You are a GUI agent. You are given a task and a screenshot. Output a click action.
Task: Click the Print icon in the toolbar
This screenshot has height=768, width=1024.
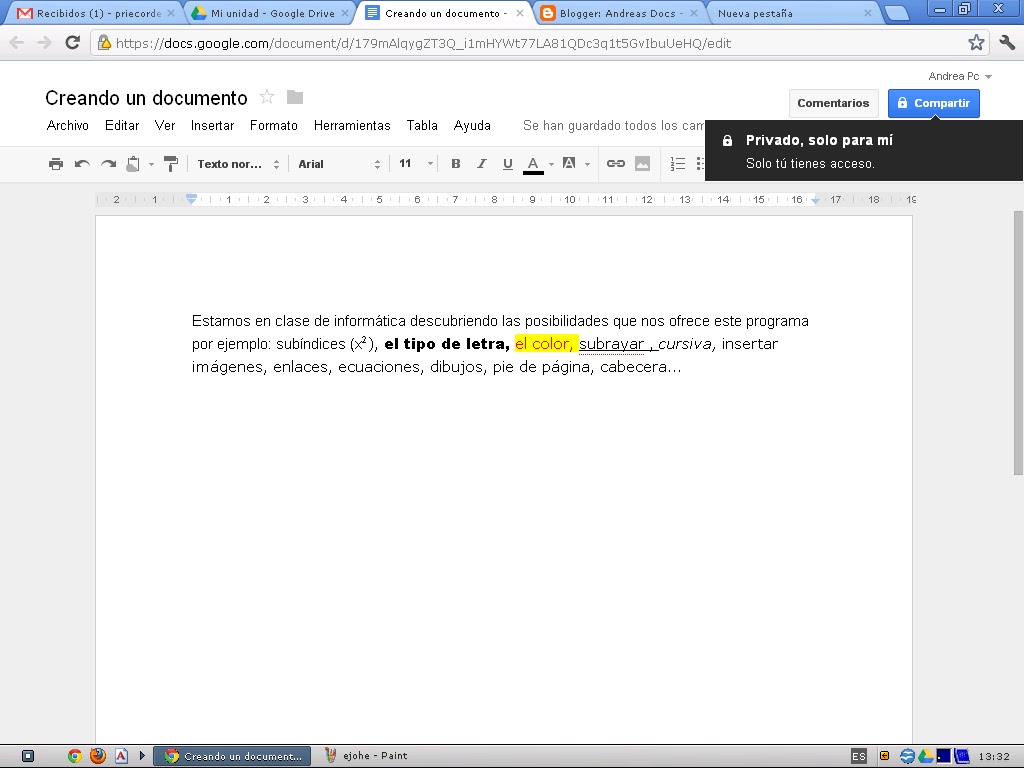pos(56,163)
